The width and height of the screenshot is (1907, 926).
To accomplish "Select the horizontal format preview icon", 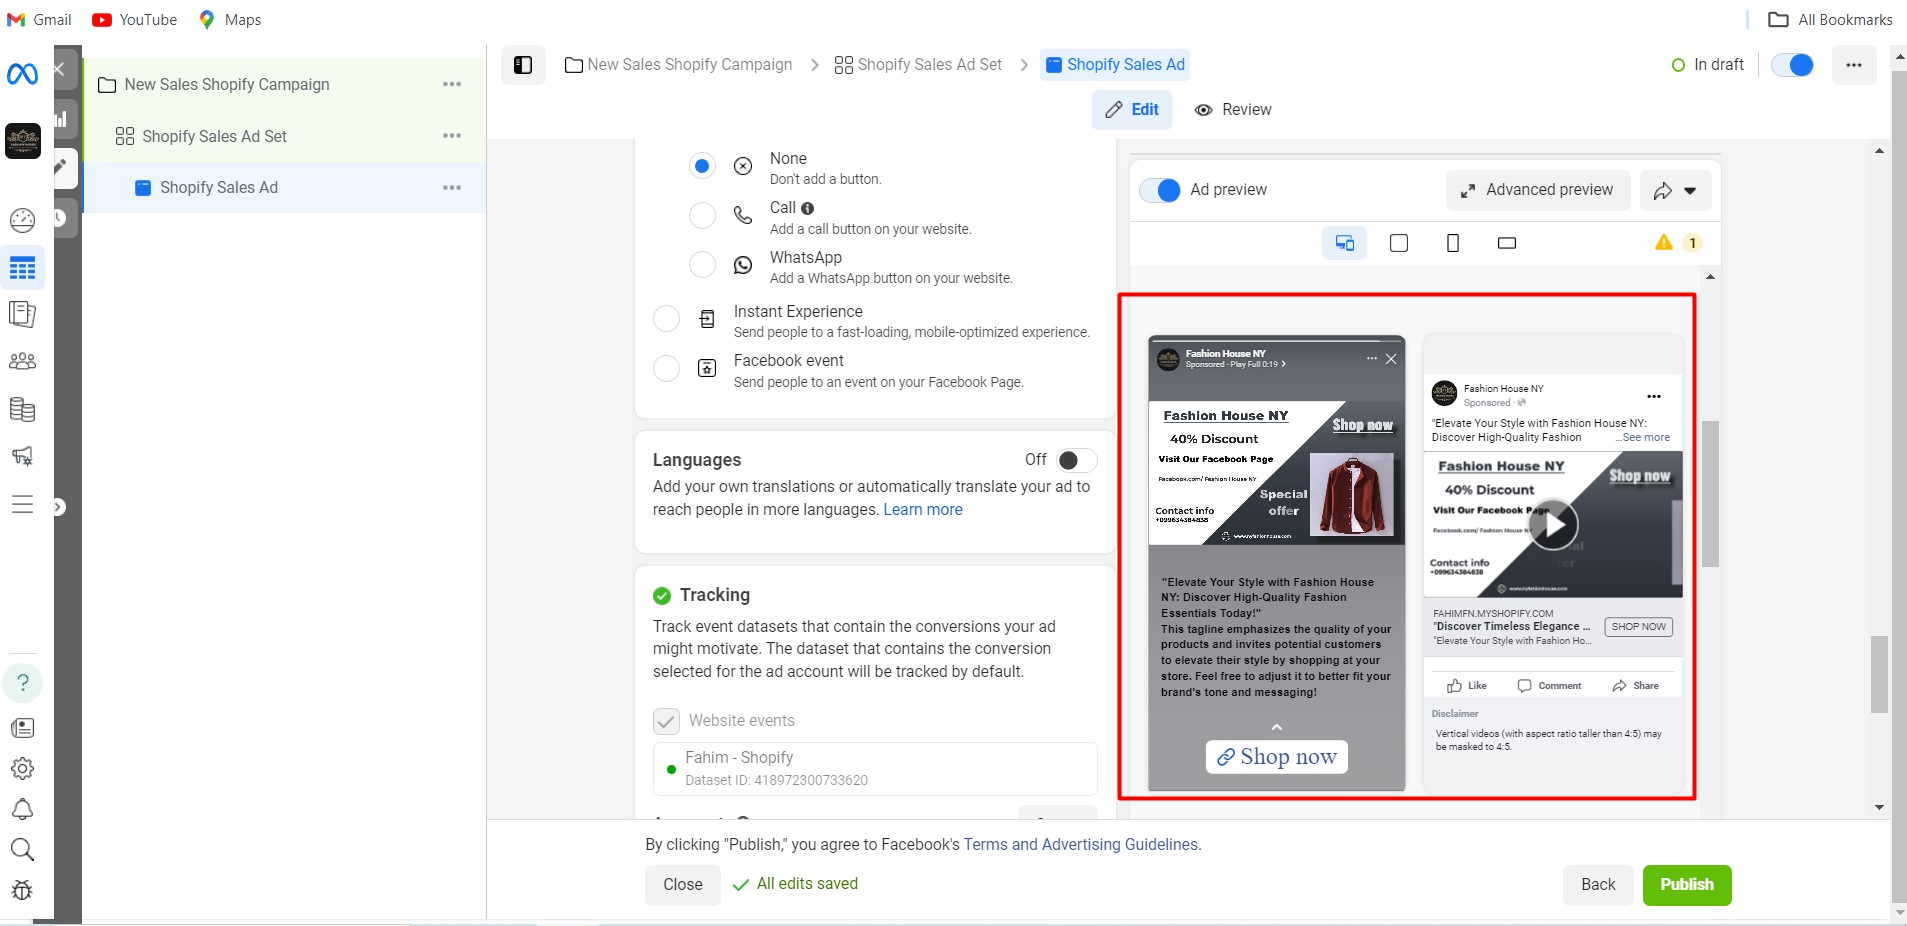I will click(x=1507, y=243).
